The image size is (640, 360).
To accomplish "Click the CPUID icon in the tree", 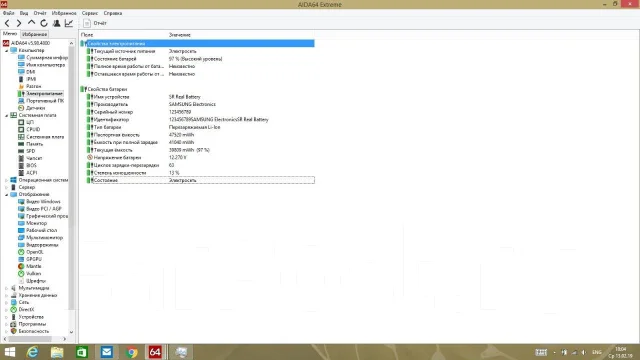I will click(21, 129).
